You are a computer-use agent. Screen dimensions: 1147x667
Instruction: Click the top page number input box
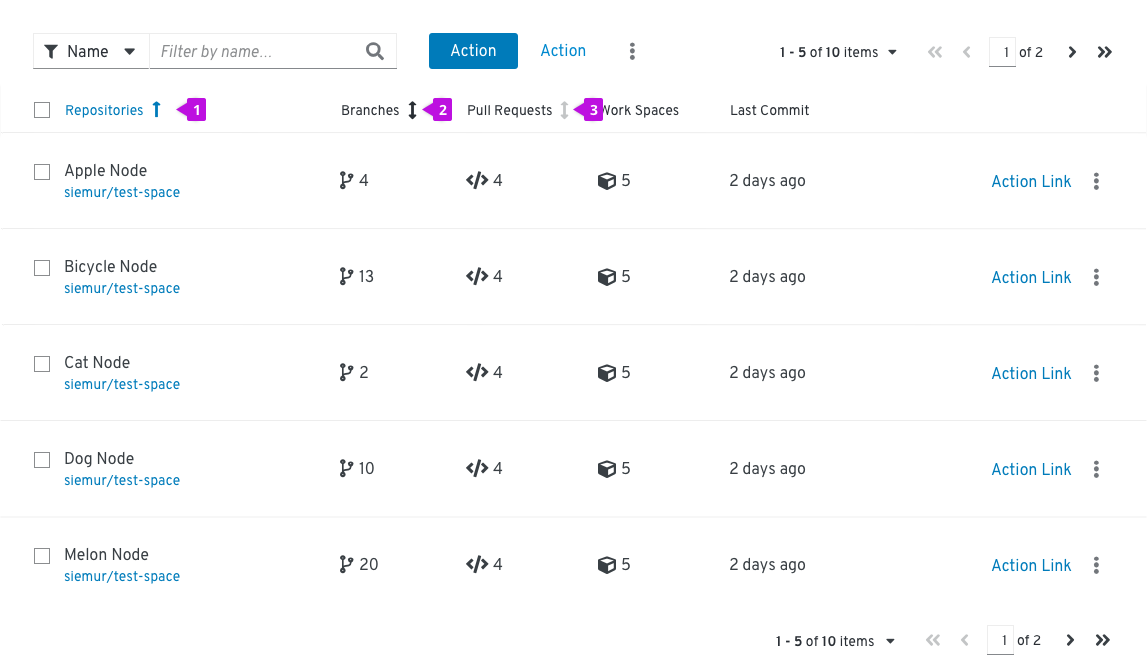pos(1002,52)
